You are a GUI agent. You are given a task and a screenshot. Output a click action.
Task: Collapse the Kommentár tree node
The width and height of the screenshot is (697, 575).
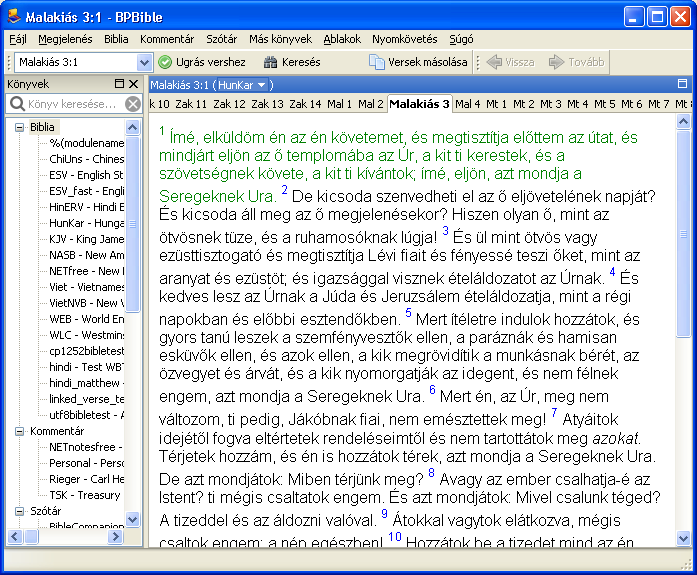pyautogui.click(x=19, y=431)
